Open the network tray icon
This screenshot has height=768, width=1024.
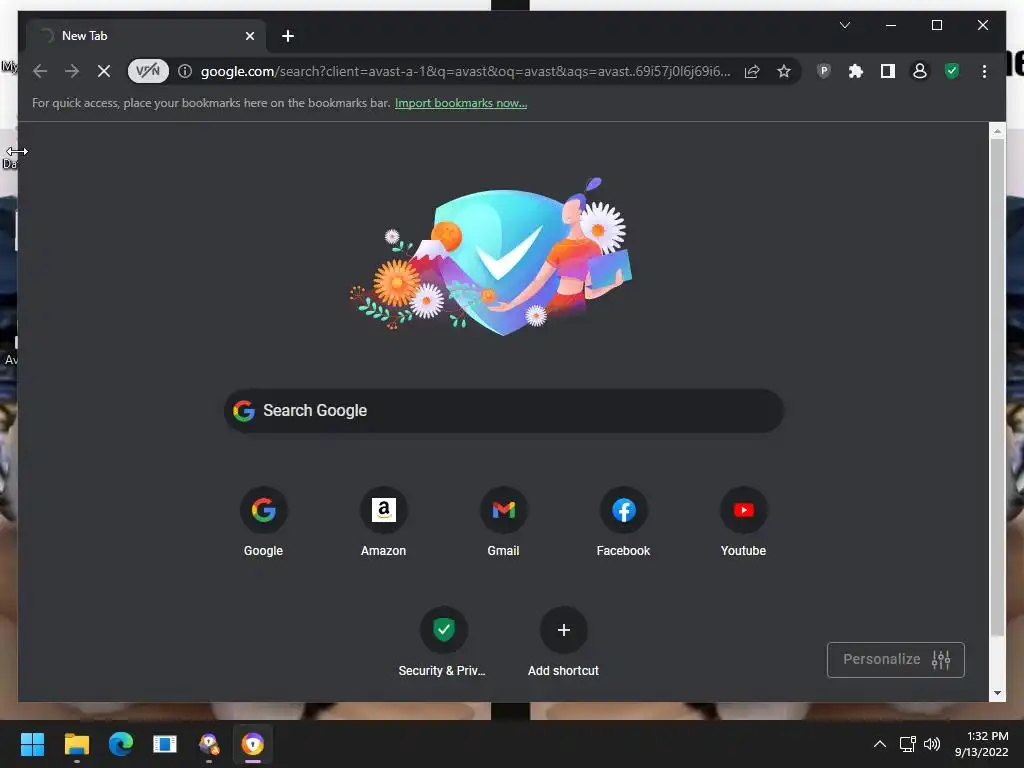(x=908, y=744)
